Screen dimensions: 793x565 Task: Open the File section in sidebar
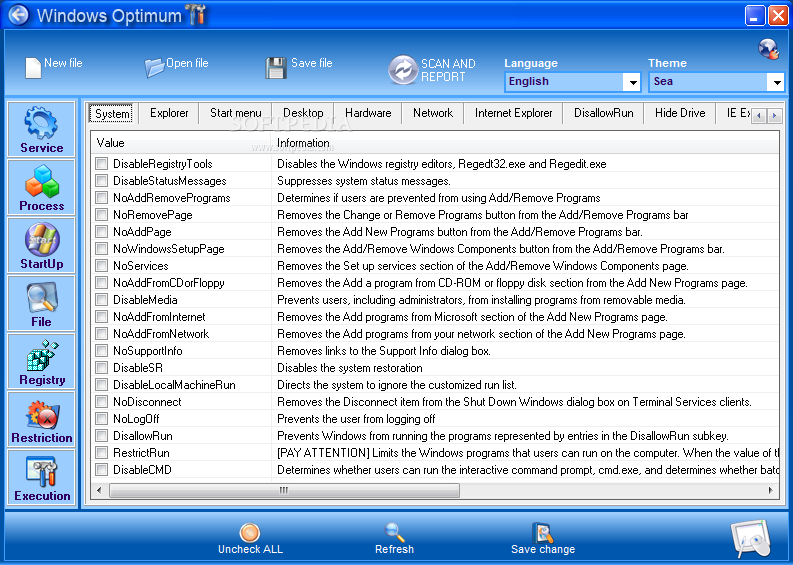click(41, 303)
